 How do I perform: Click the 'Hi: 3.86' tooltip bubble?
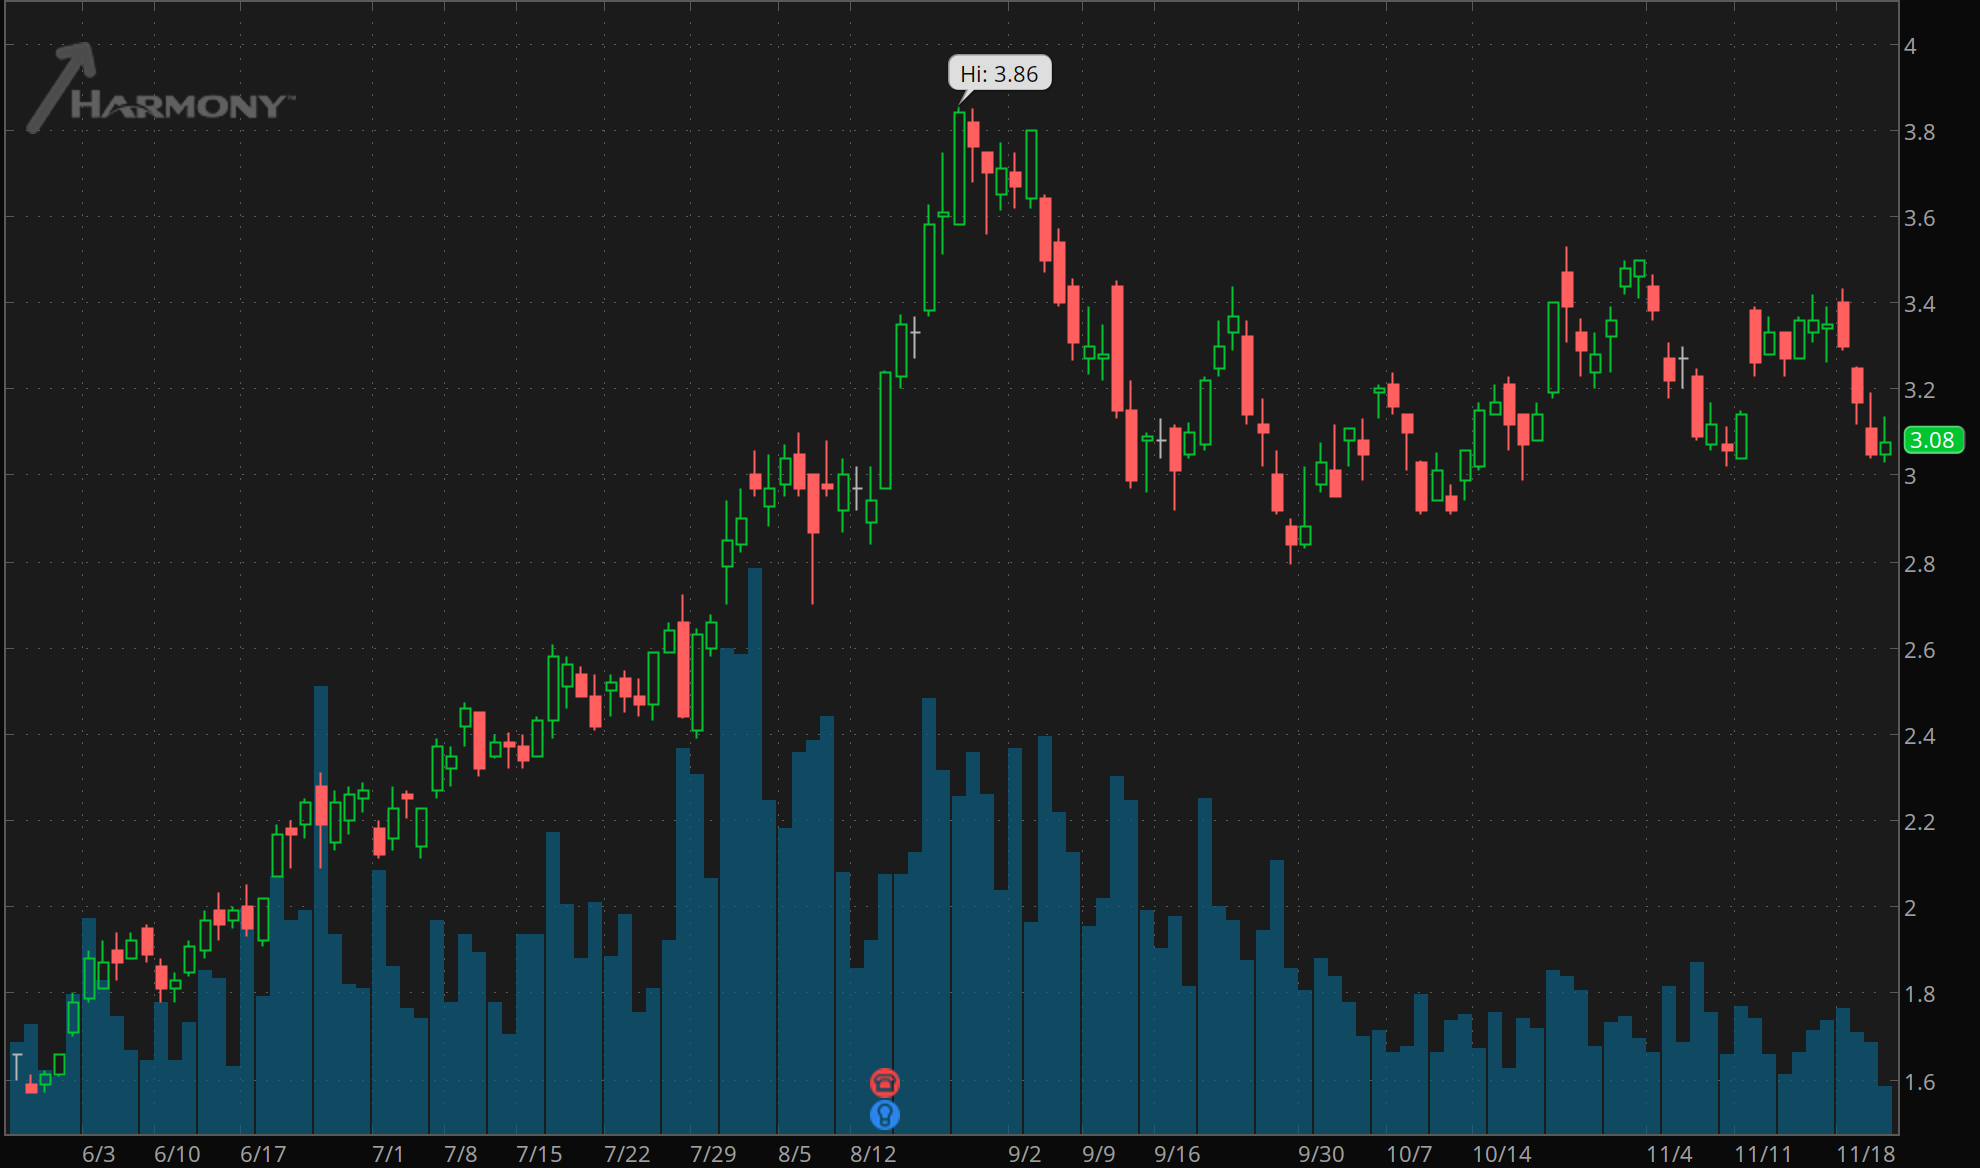pyautogui.click(x=999, y=73)
